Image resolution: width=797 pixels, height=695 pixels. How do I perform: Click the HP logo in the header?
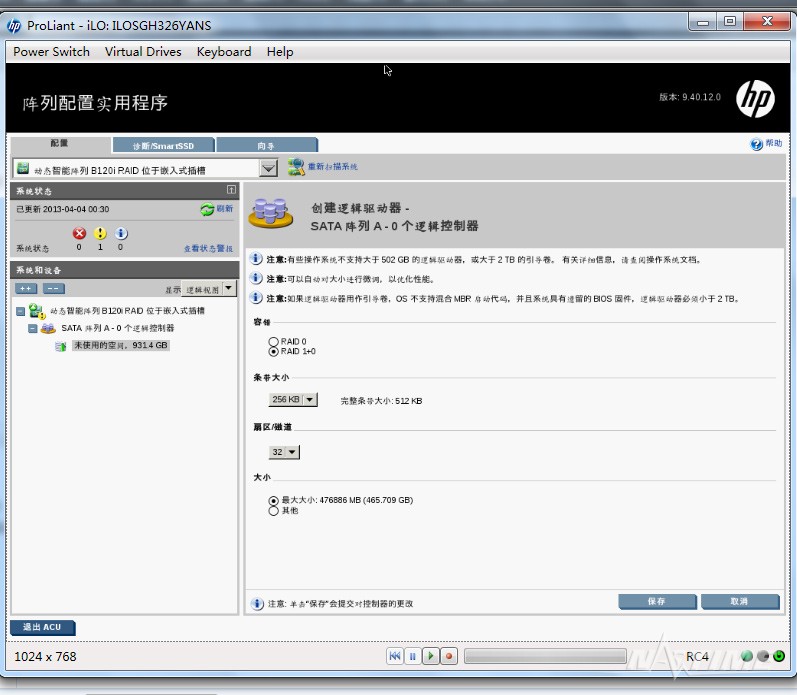755,99
